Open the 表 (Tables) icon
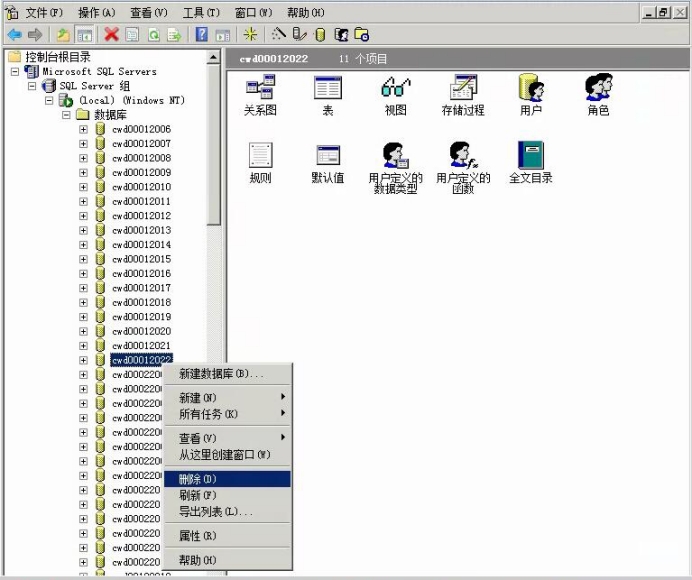 [327, 89]
